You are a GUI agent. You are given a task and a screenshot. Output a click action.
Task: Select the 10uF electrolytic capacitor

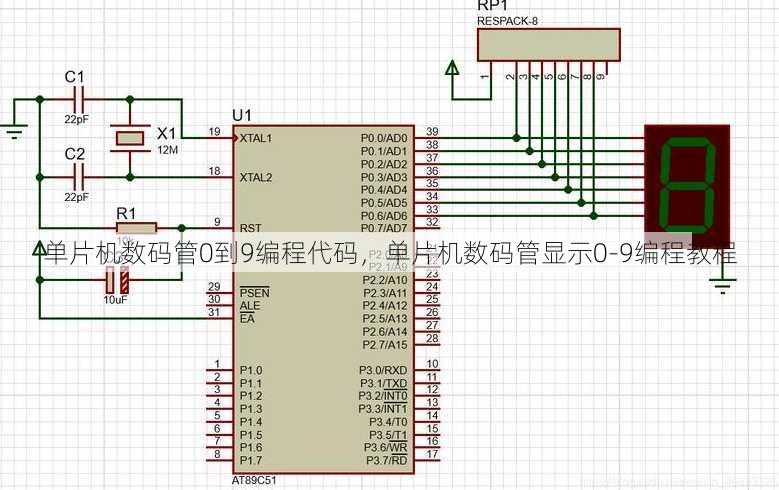pyautogui.click(x=117, y=280)
